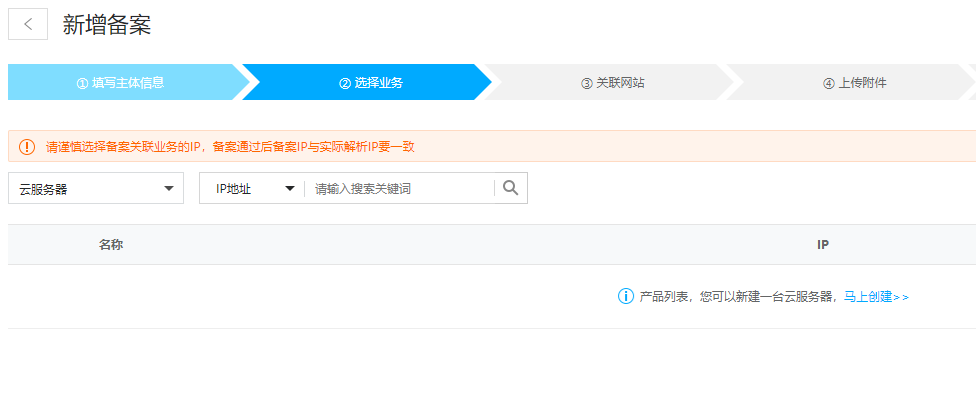Click the 名称 column header
The width and height of the screenshot is (976, 400).
coord(111,245)
